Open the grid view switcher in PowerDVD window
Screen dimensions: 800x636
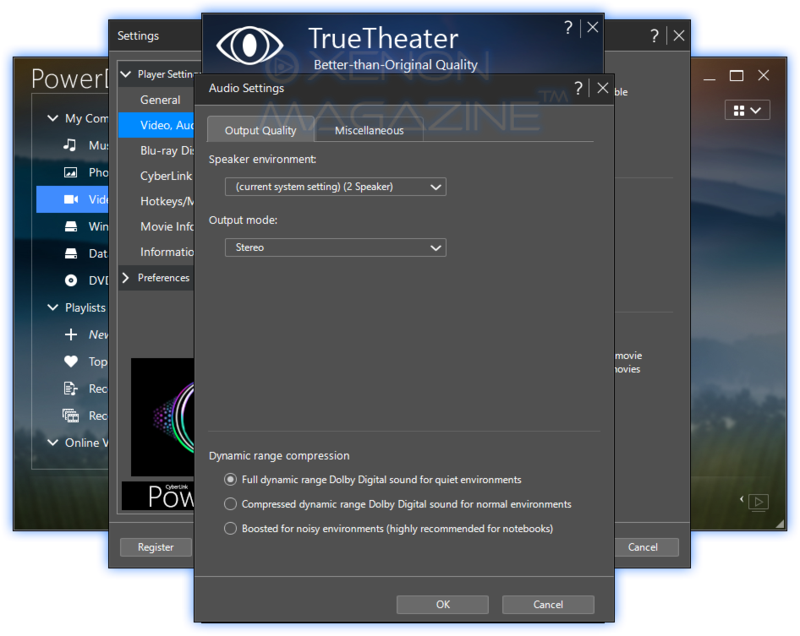(x=747, y=110)
